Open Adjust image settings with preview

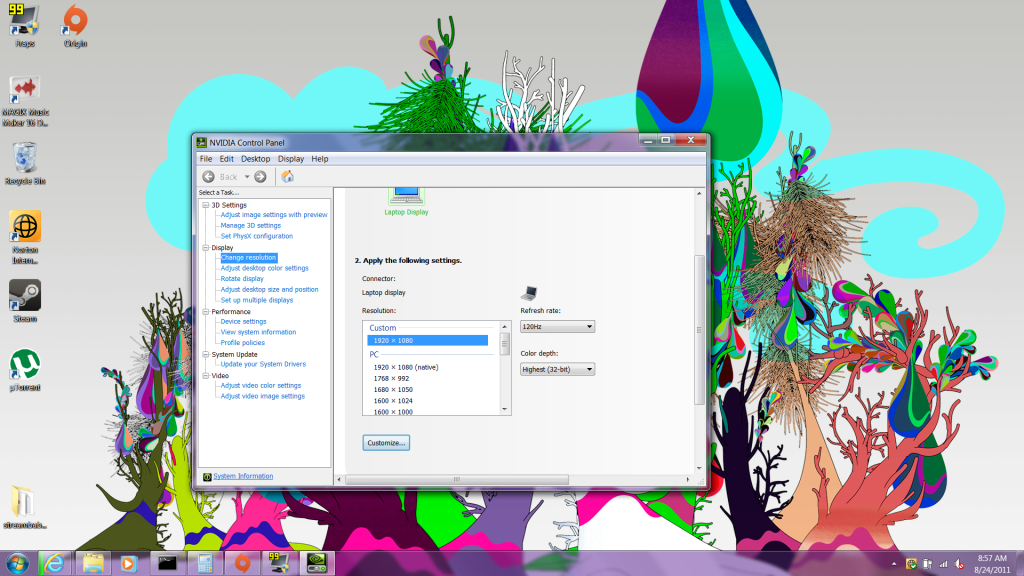tap(274, 215)
